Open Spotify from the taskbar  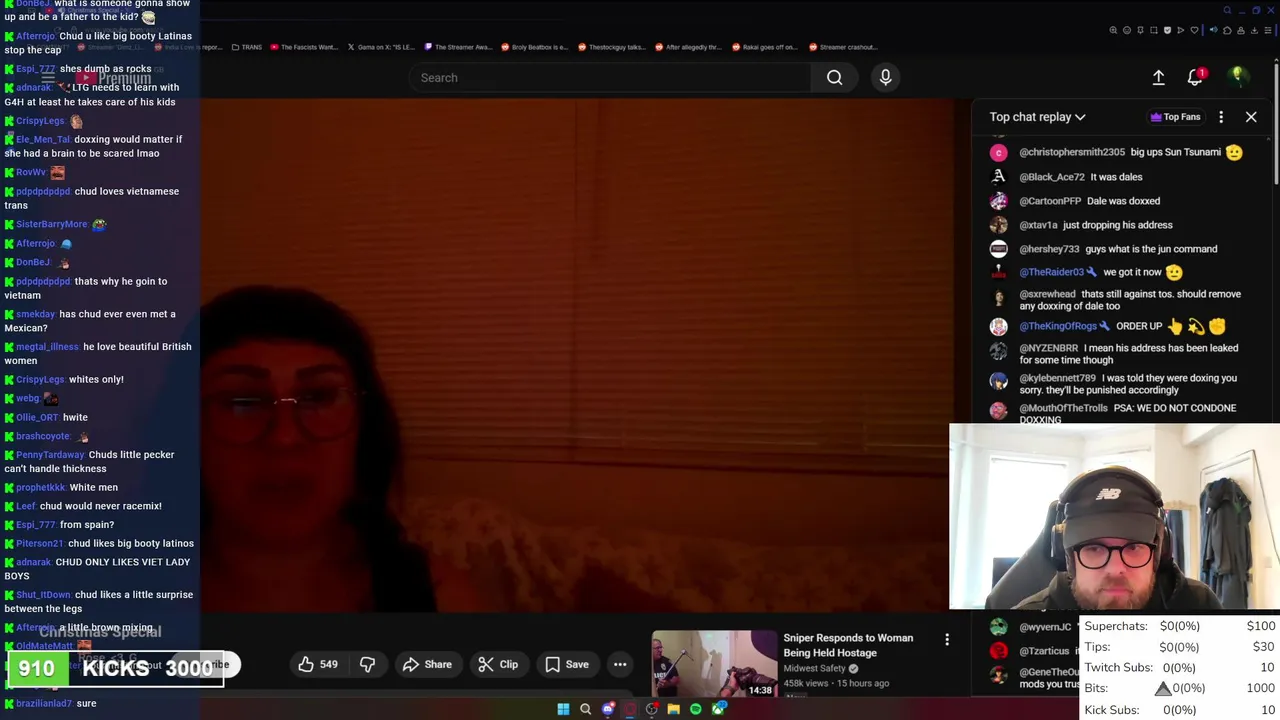(695, 709)
